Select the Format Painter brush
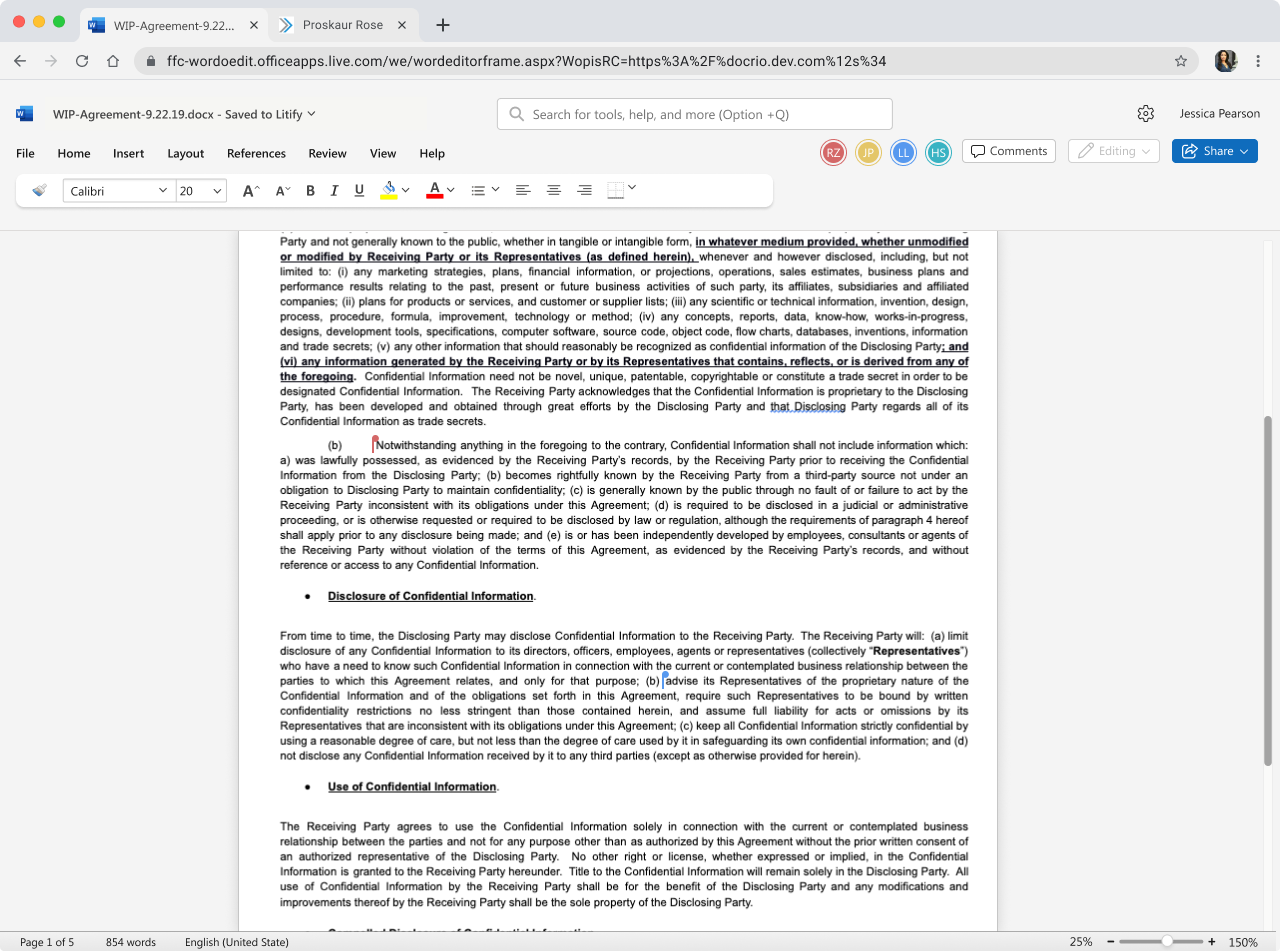The height and width of the screenshot is (951, 1281). 39,190
